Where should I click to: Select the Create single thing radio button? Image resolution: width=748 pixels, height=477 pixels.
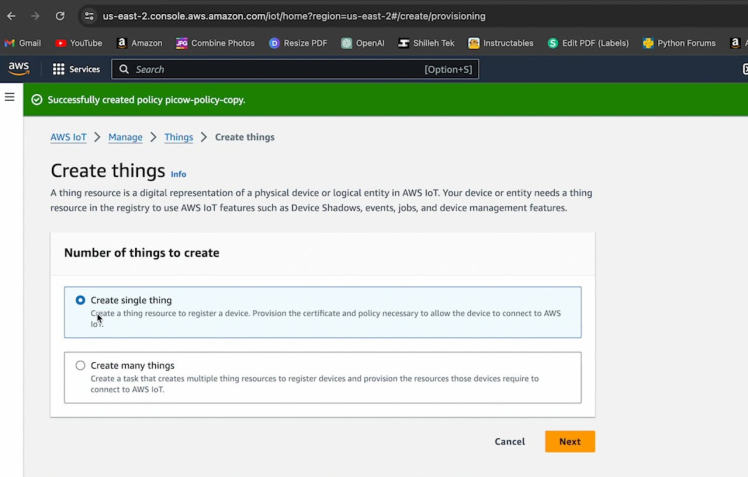point(80,300)
